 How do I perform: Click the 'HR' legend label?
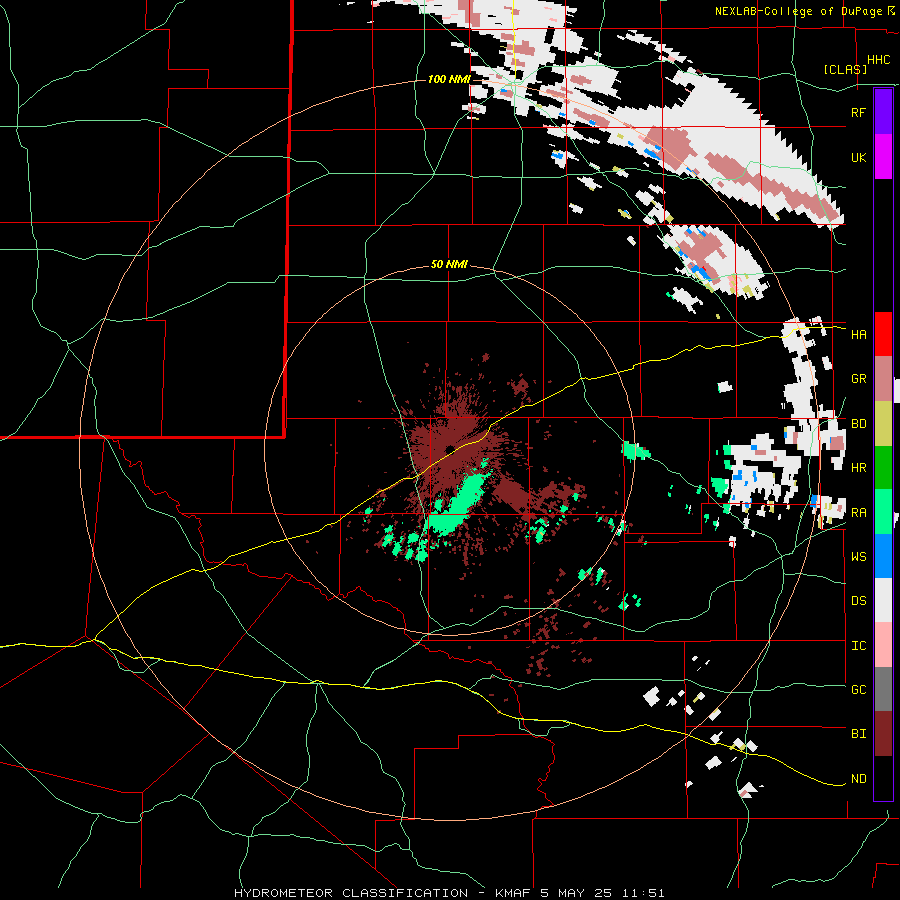[858, 468]
